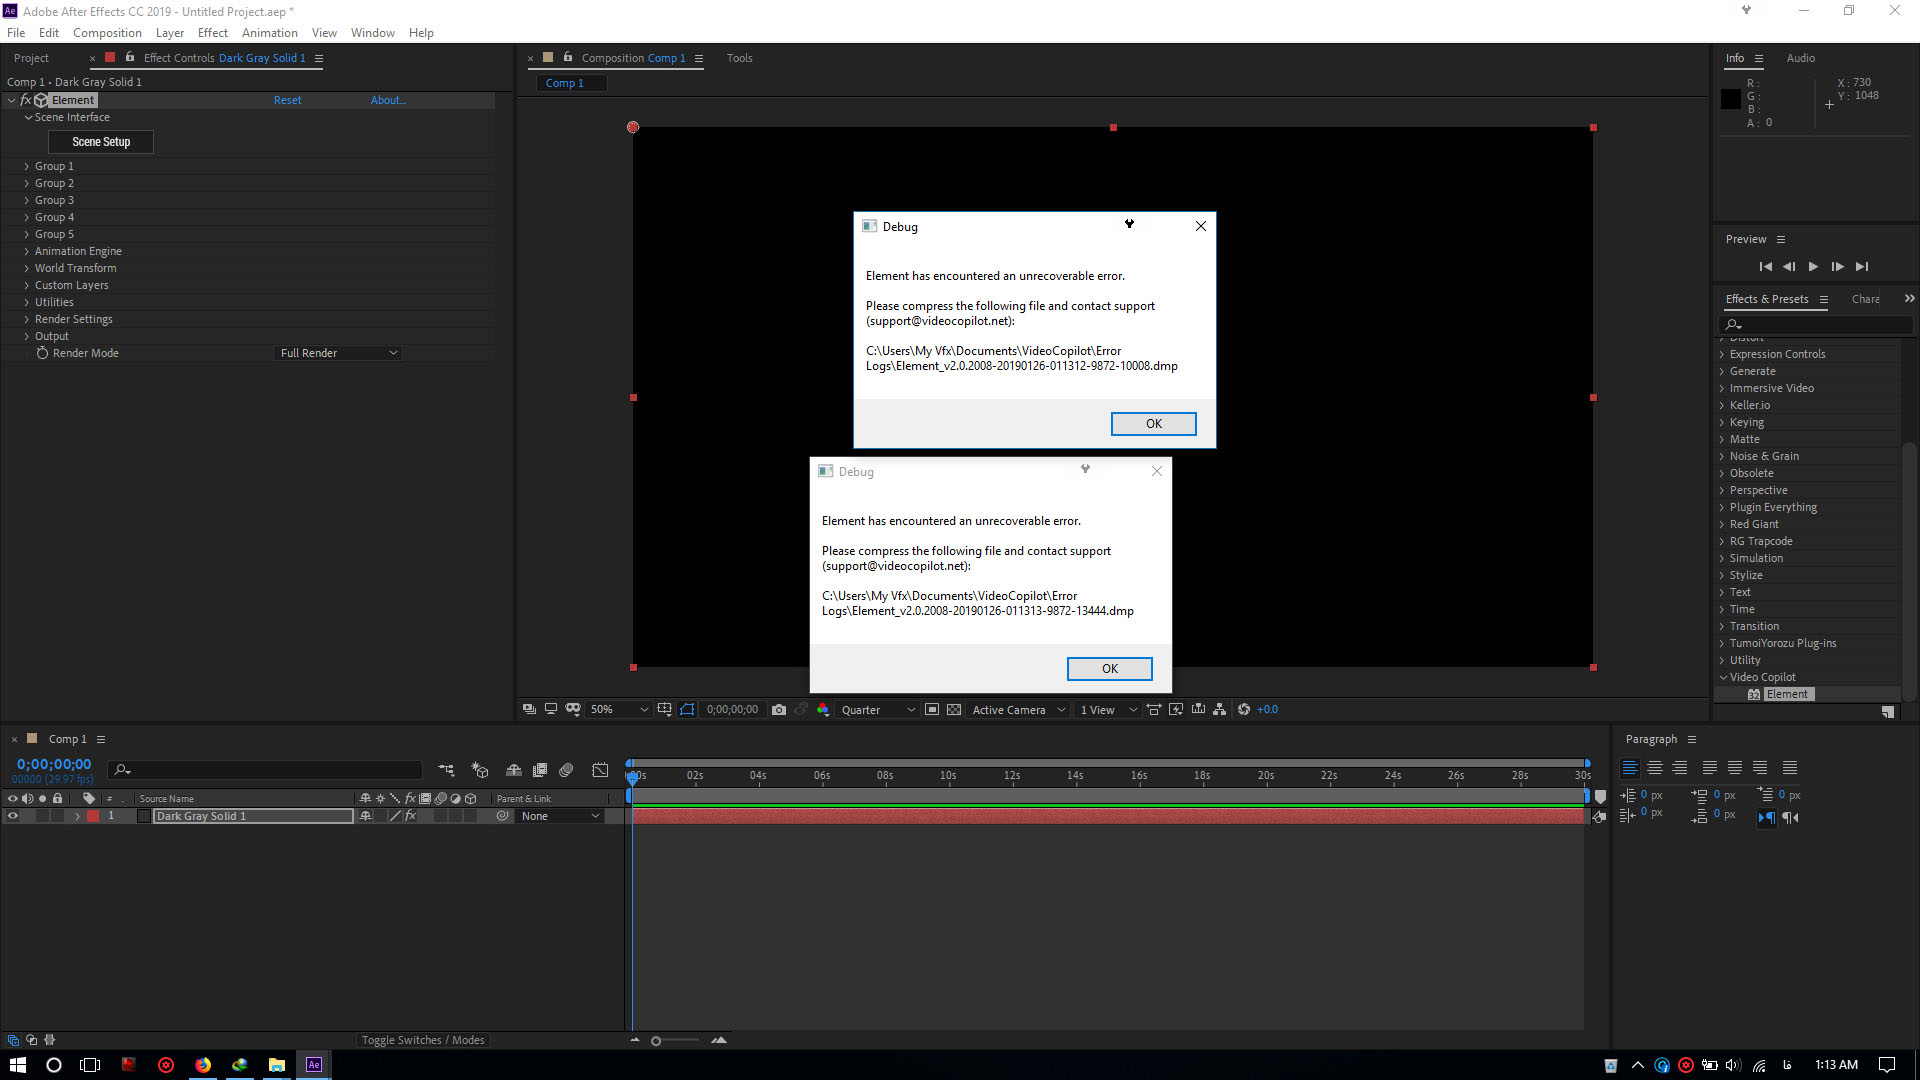
Task: Open Info panel menu icon
Action: 1759,59
